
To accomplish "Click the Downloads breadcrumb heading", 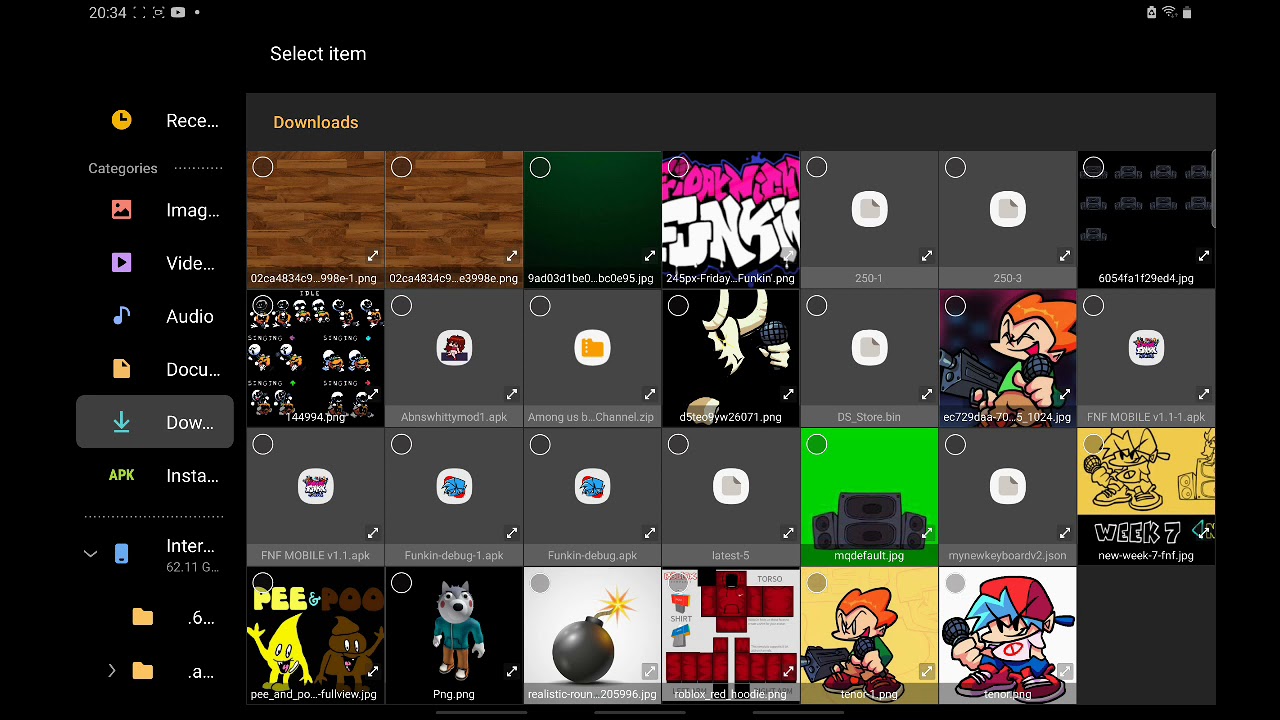I will tap(316, 122).
